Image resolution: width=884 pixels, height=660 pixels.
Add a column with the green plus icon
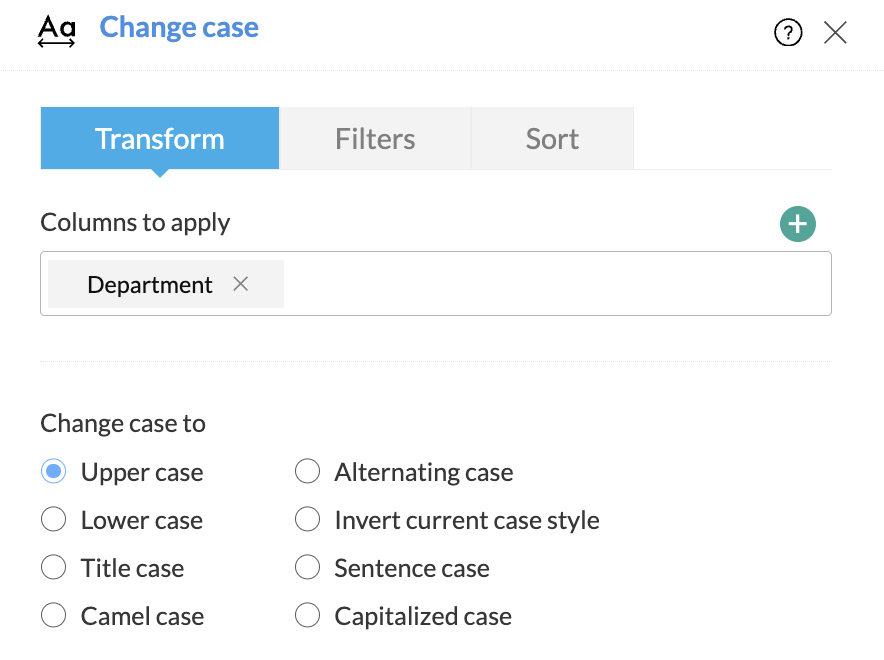click(797, 224)
